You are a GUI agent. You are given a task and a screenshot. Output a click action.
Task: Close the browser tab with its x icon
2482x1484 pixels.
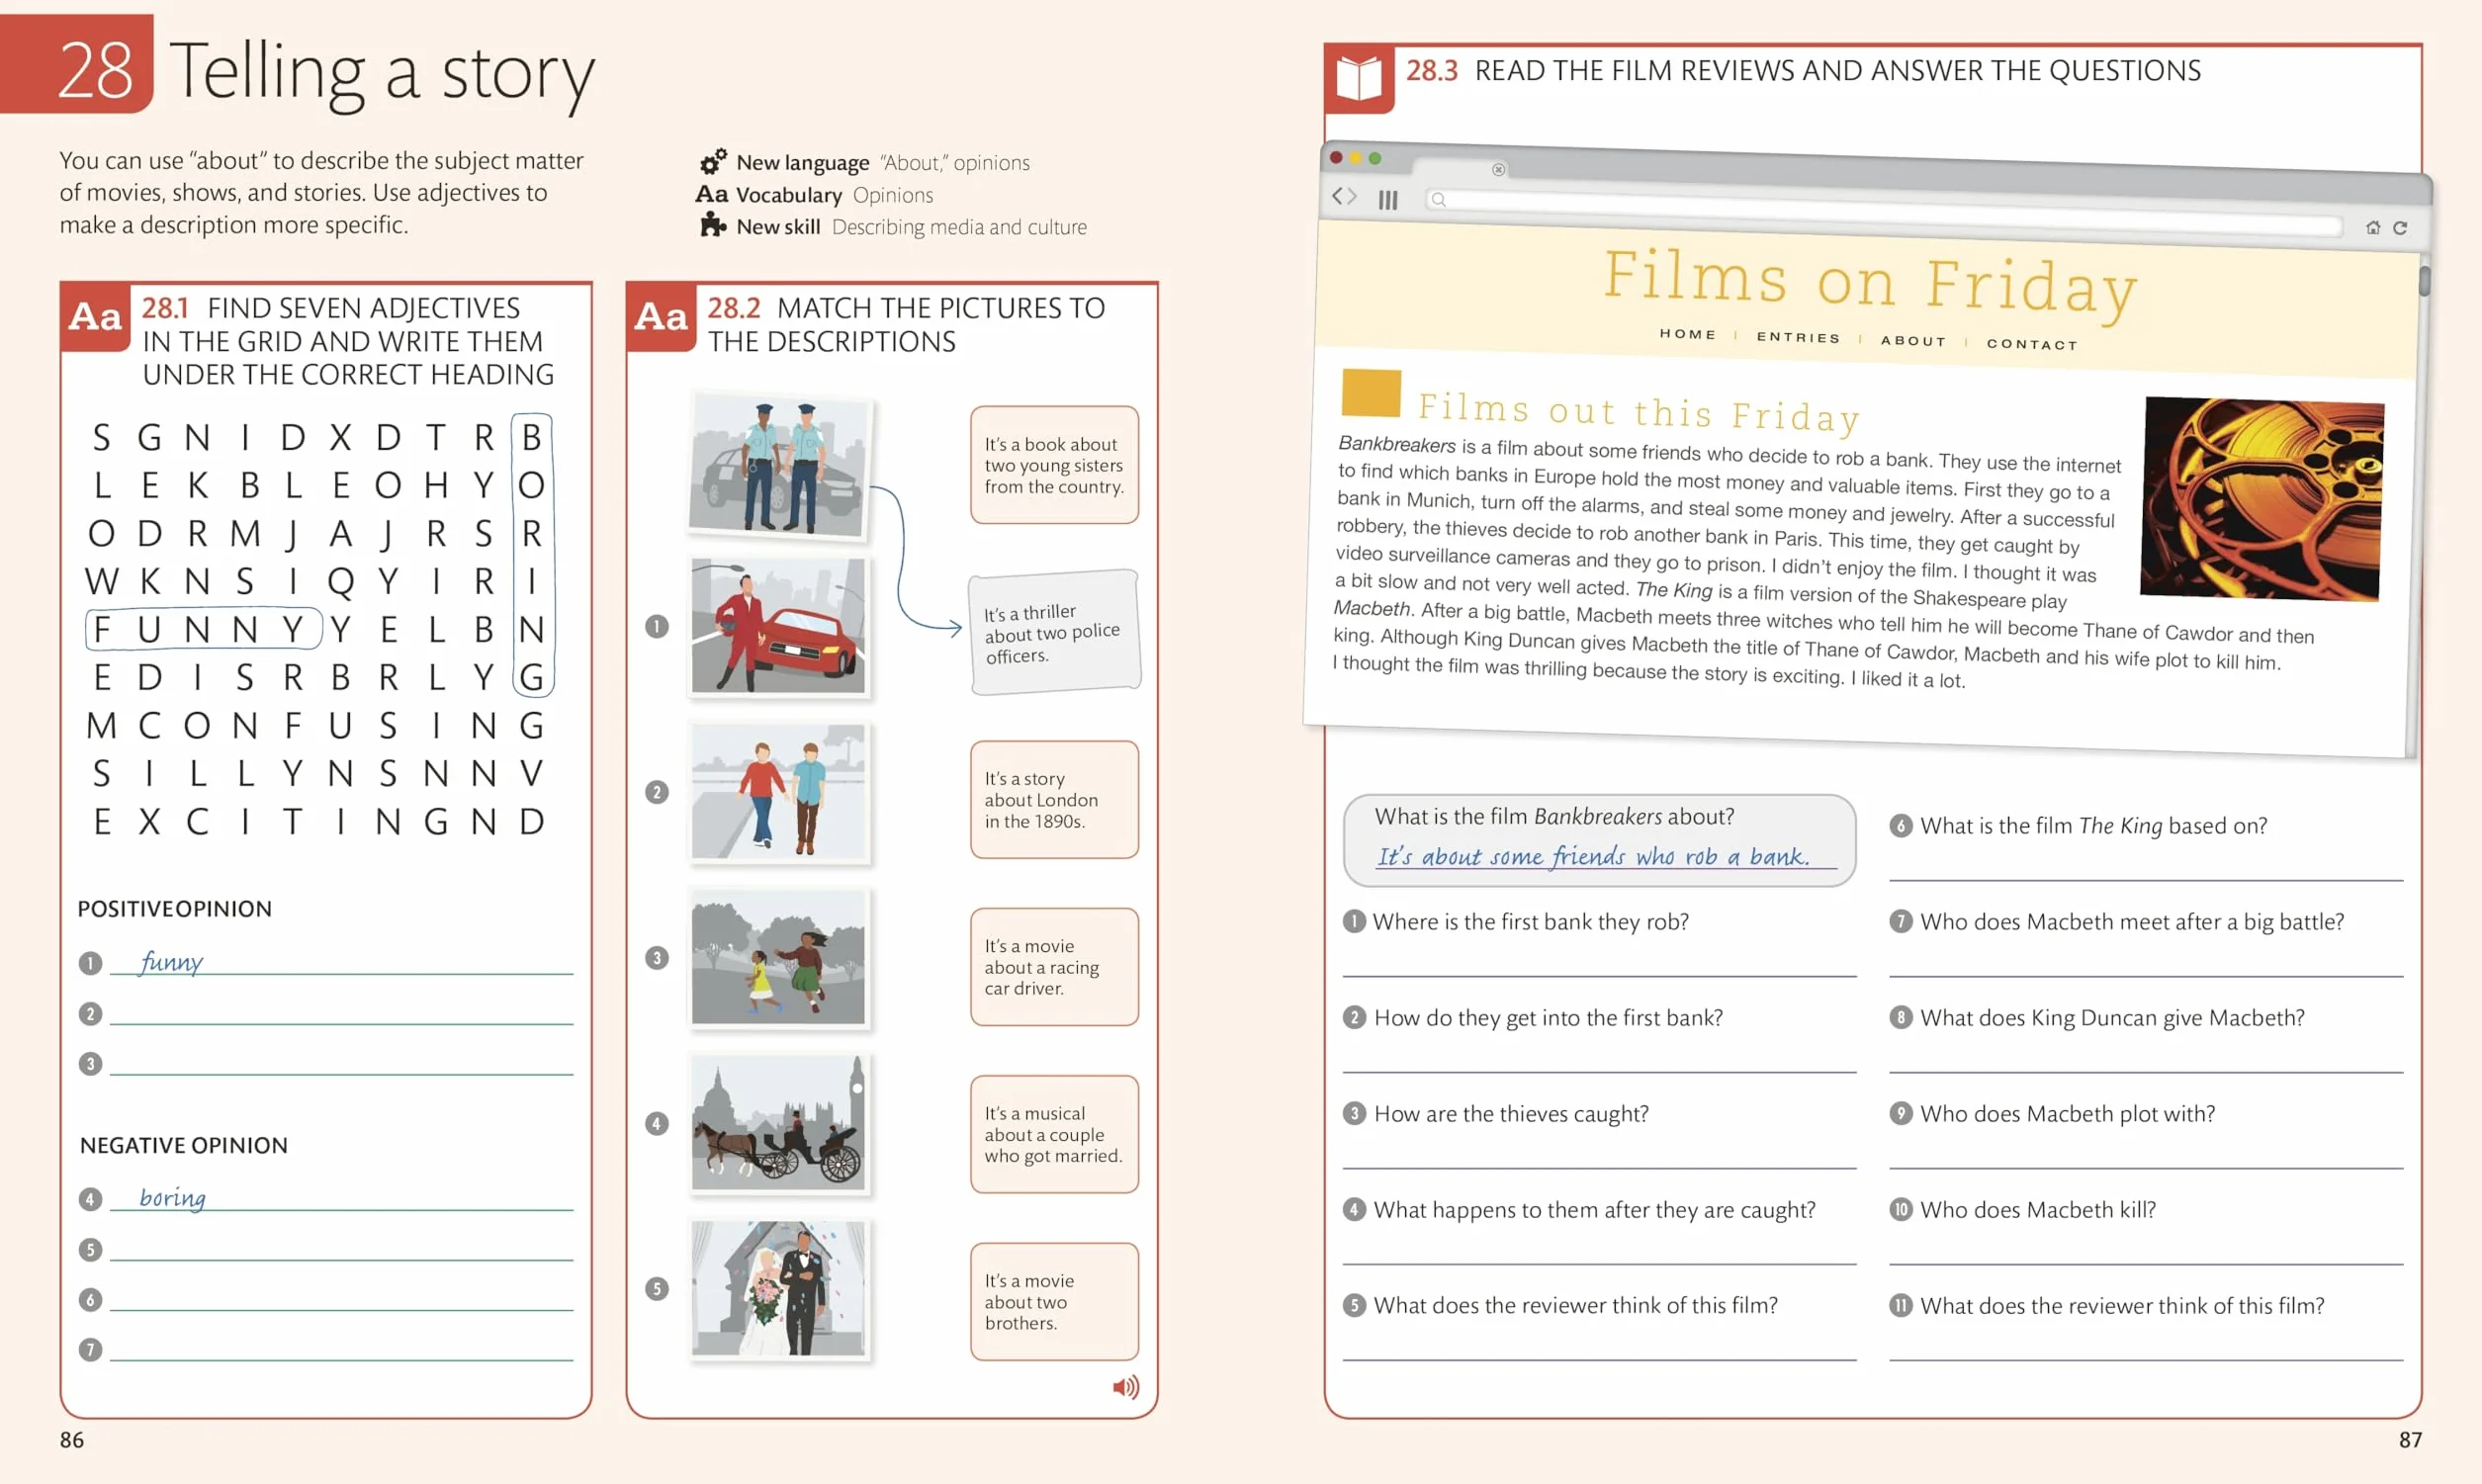1498,169
